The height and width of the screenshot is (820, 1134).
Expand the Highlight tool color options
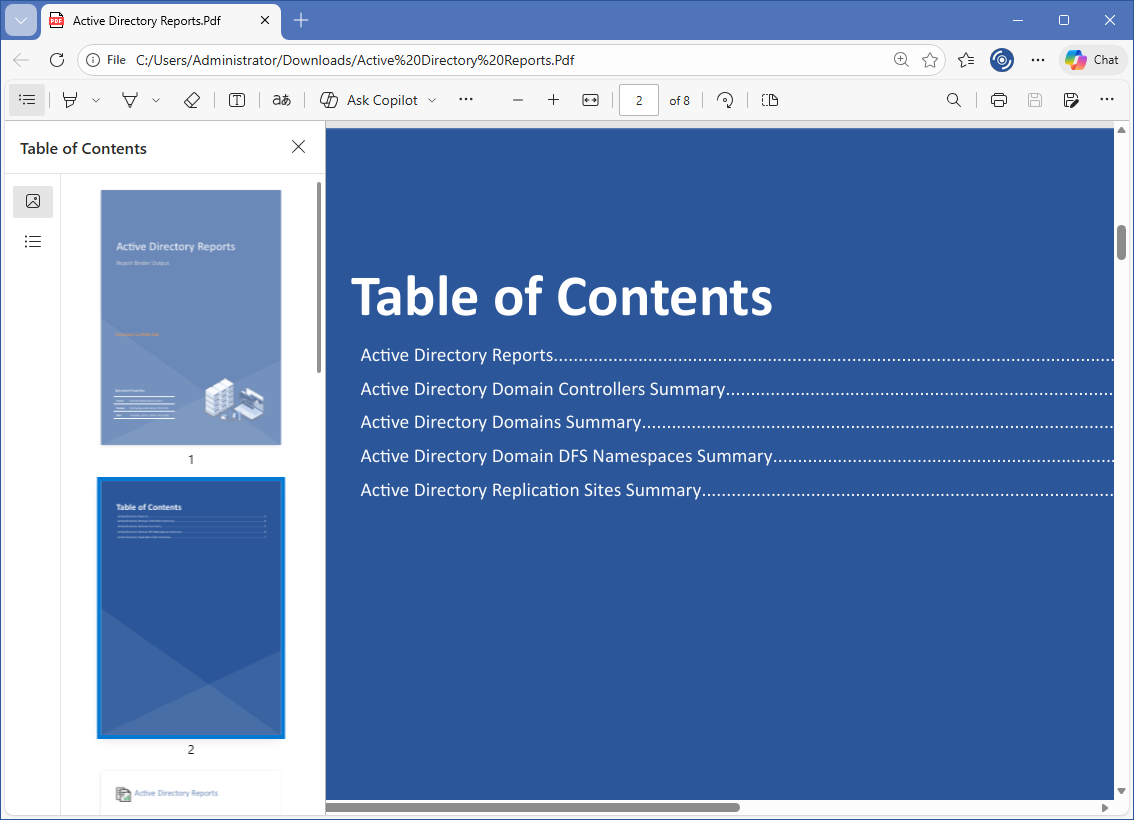coord(96,100)
